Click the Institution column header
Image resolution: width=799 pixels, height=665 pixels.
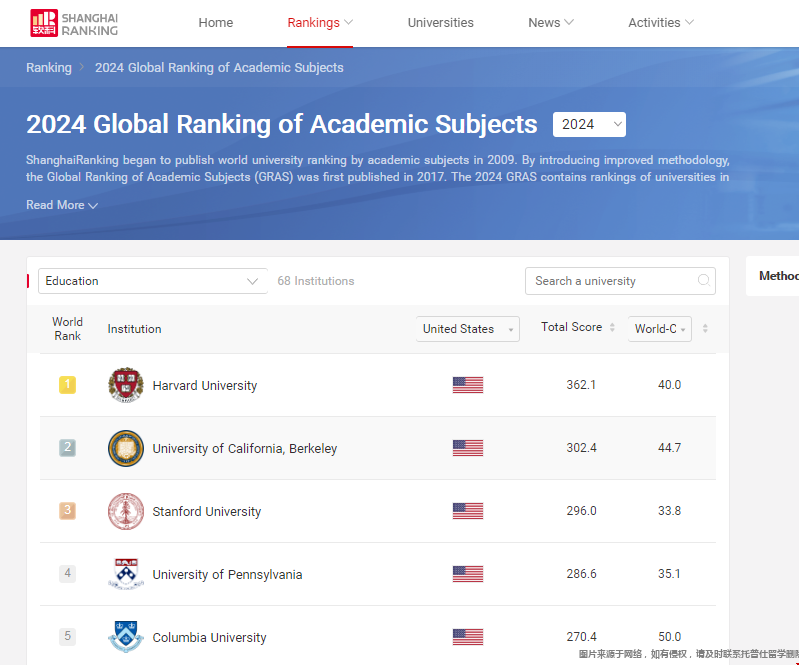click(134, 329)
